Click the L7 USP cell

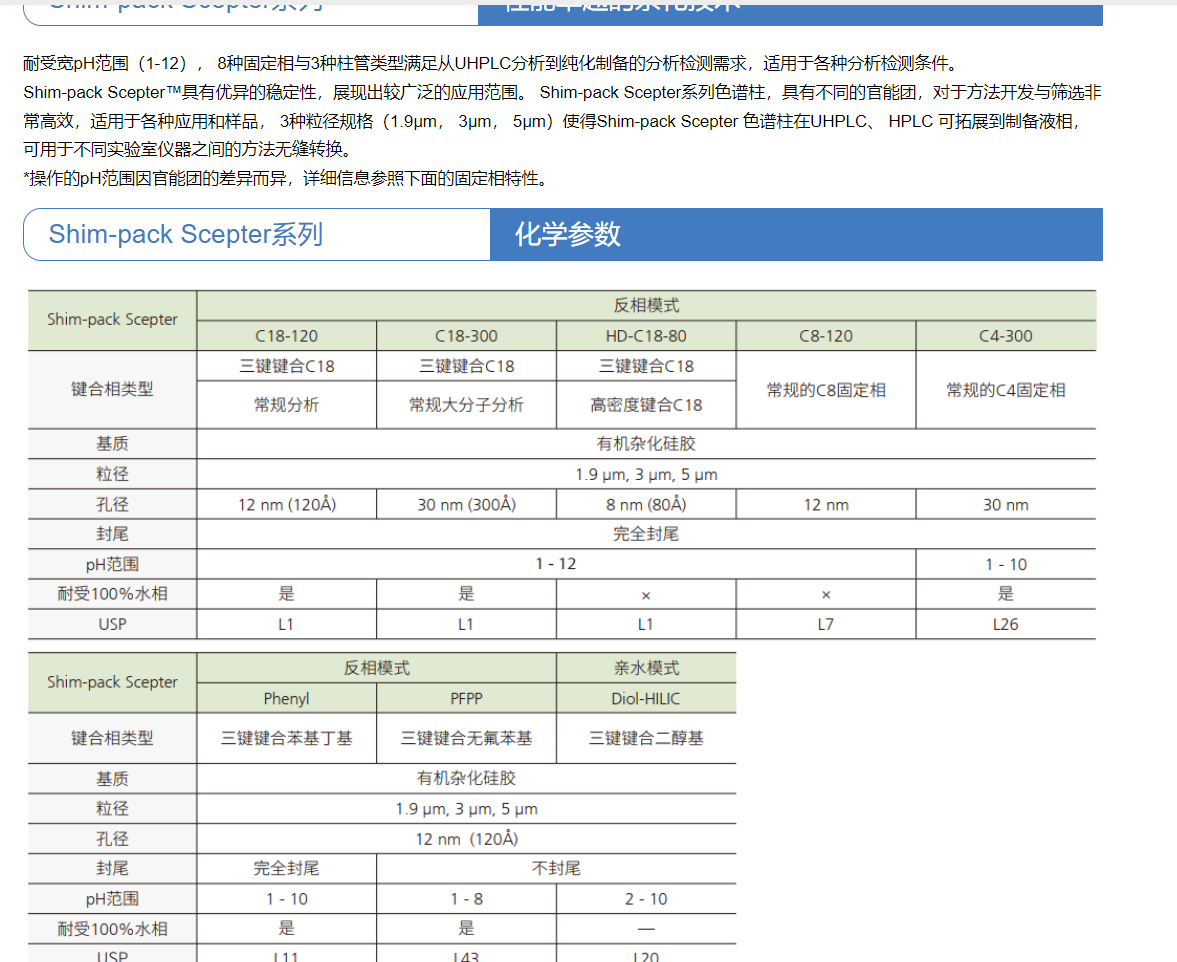coord(826,624)
